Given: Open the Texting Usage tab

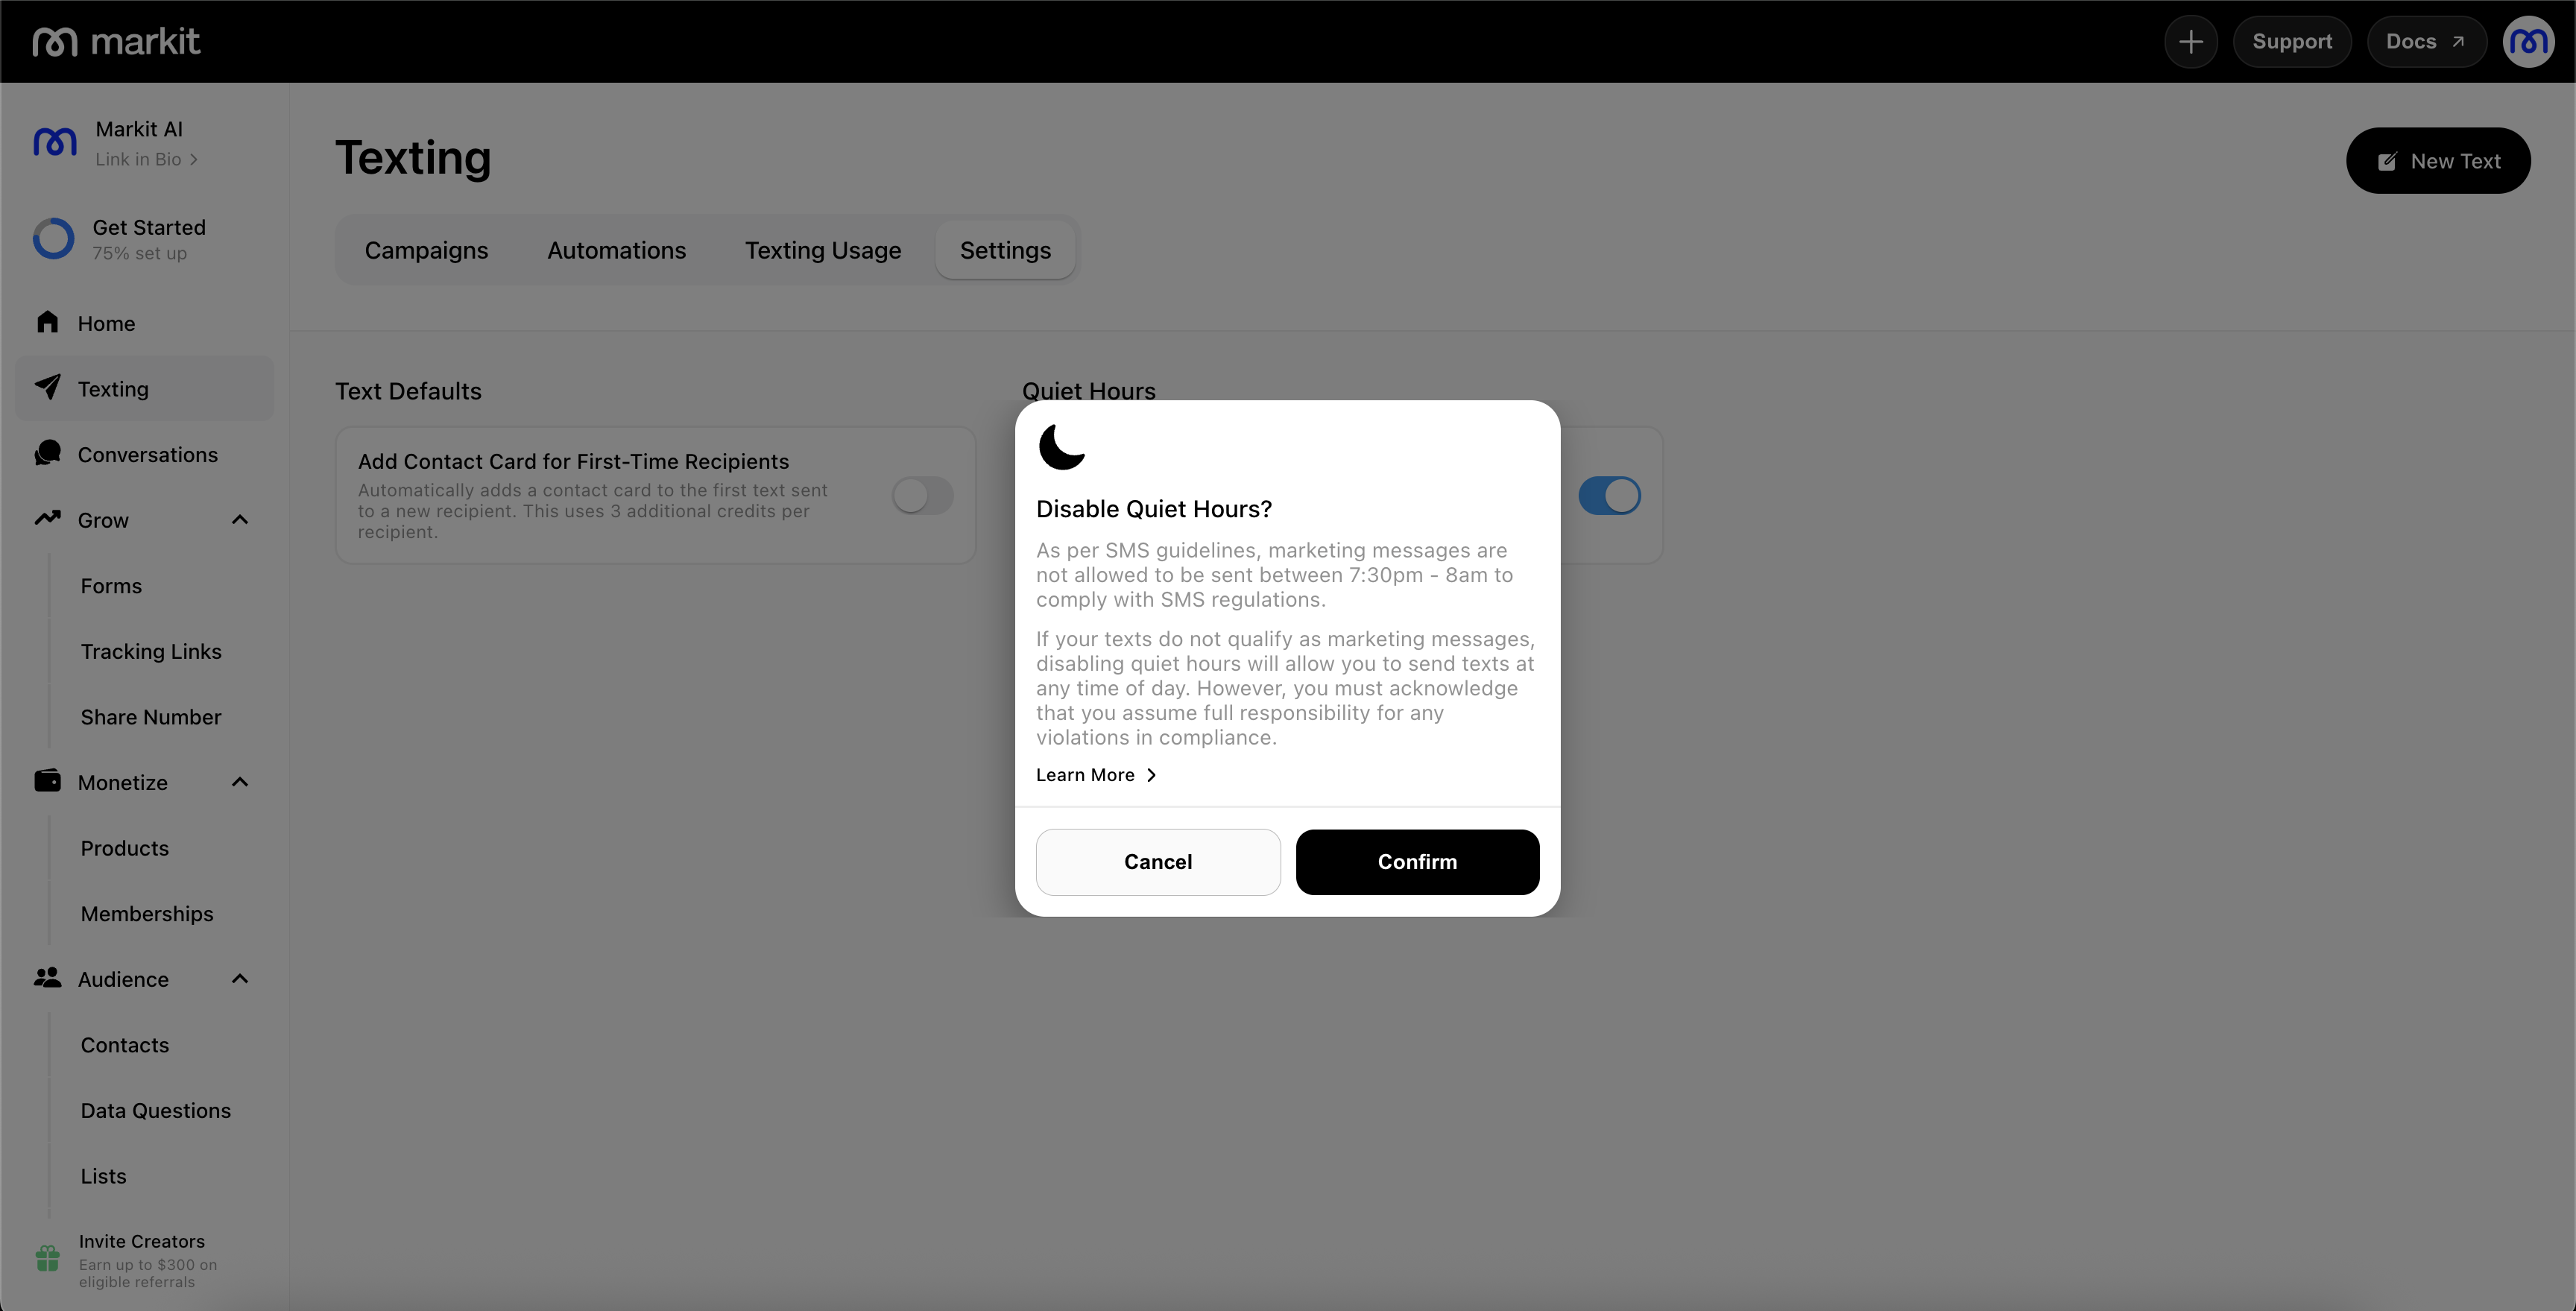Looking at the screenshot, I should (822, 250).
